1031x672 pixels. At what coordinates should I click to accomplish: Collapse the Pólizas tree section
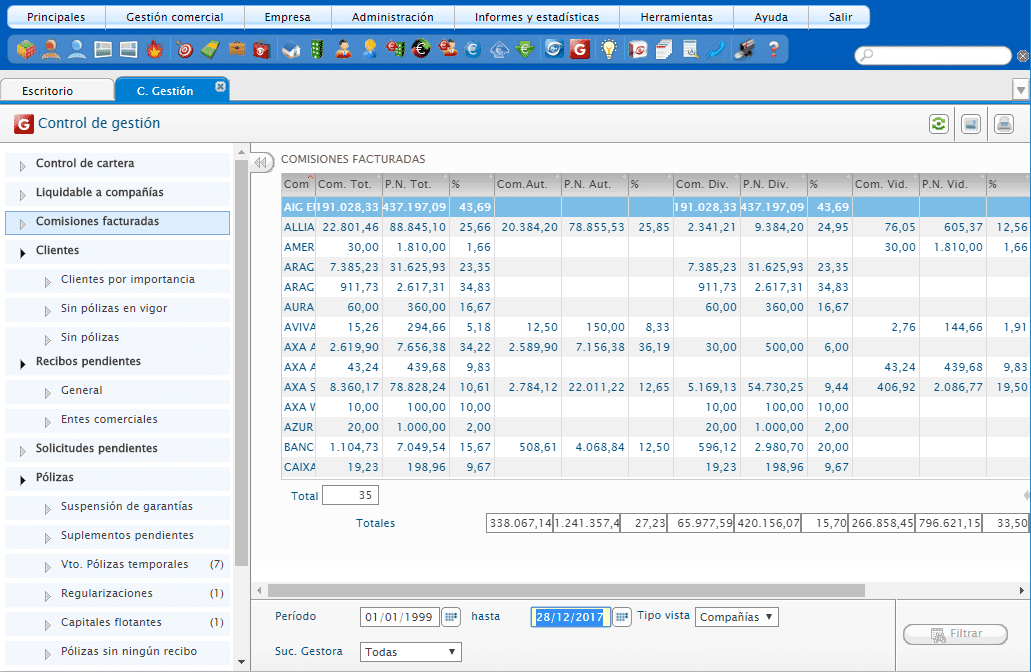pos(23,479)
